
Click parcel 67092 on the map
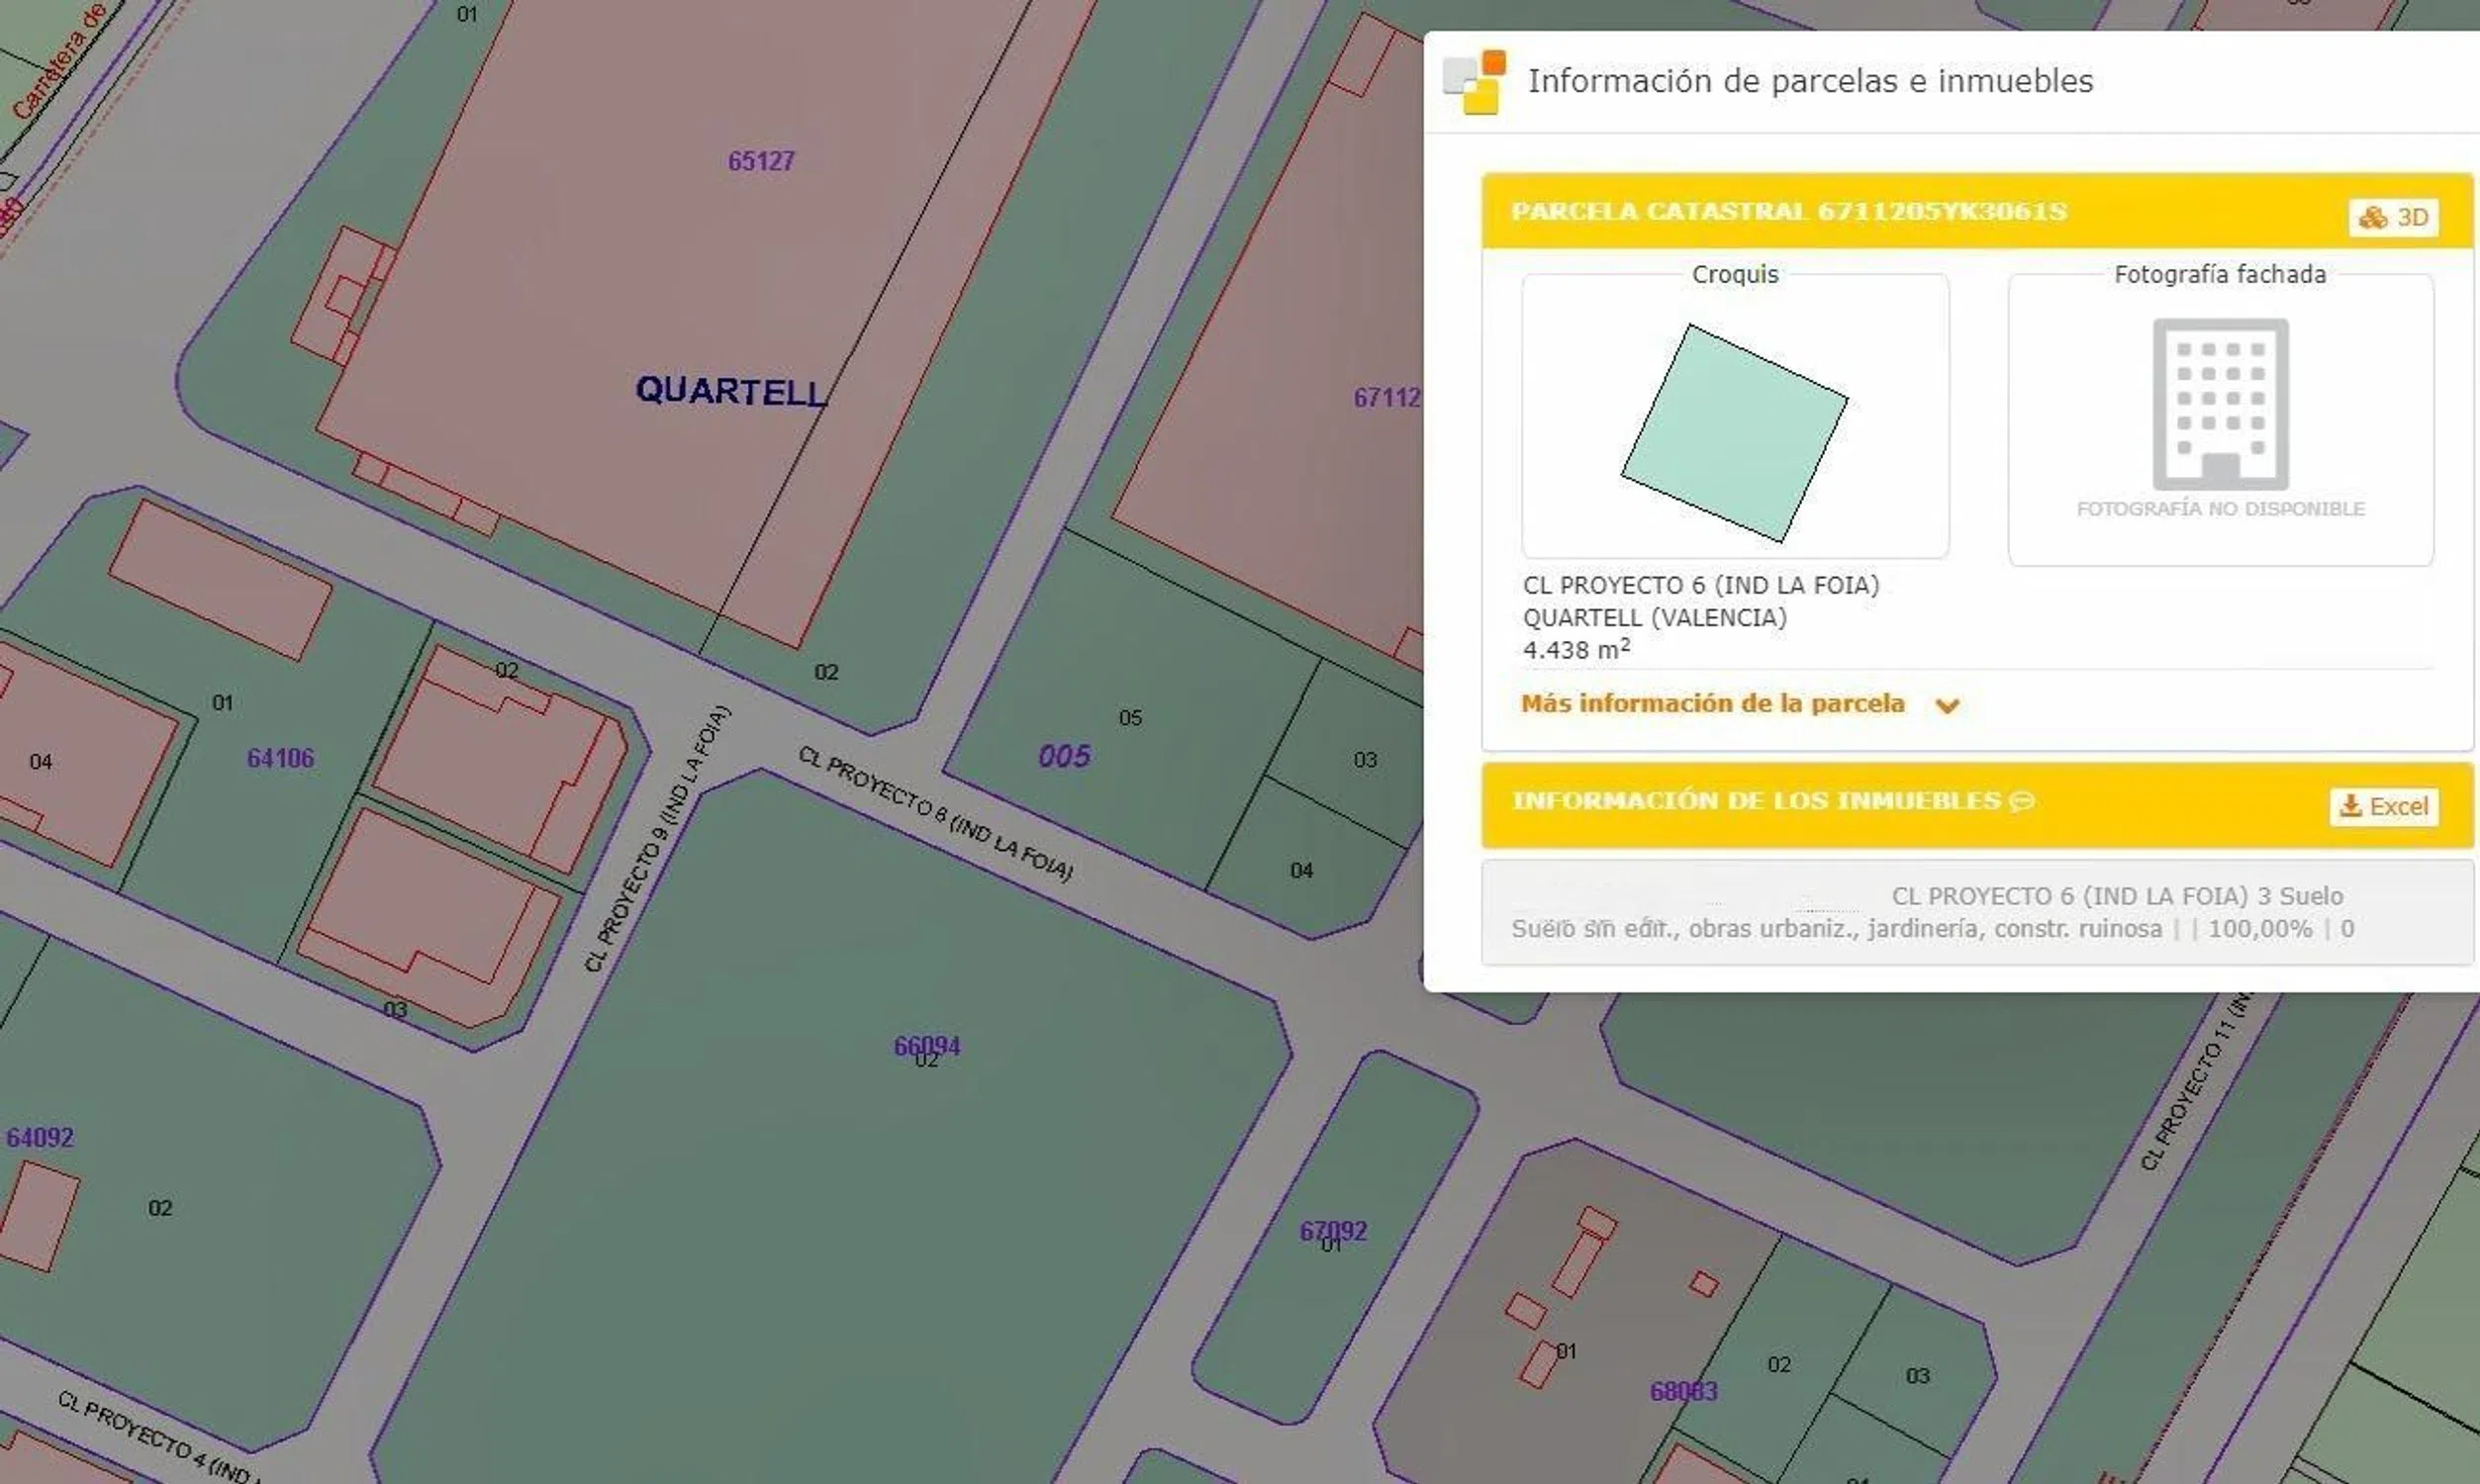click(x=1332, y=1230)
